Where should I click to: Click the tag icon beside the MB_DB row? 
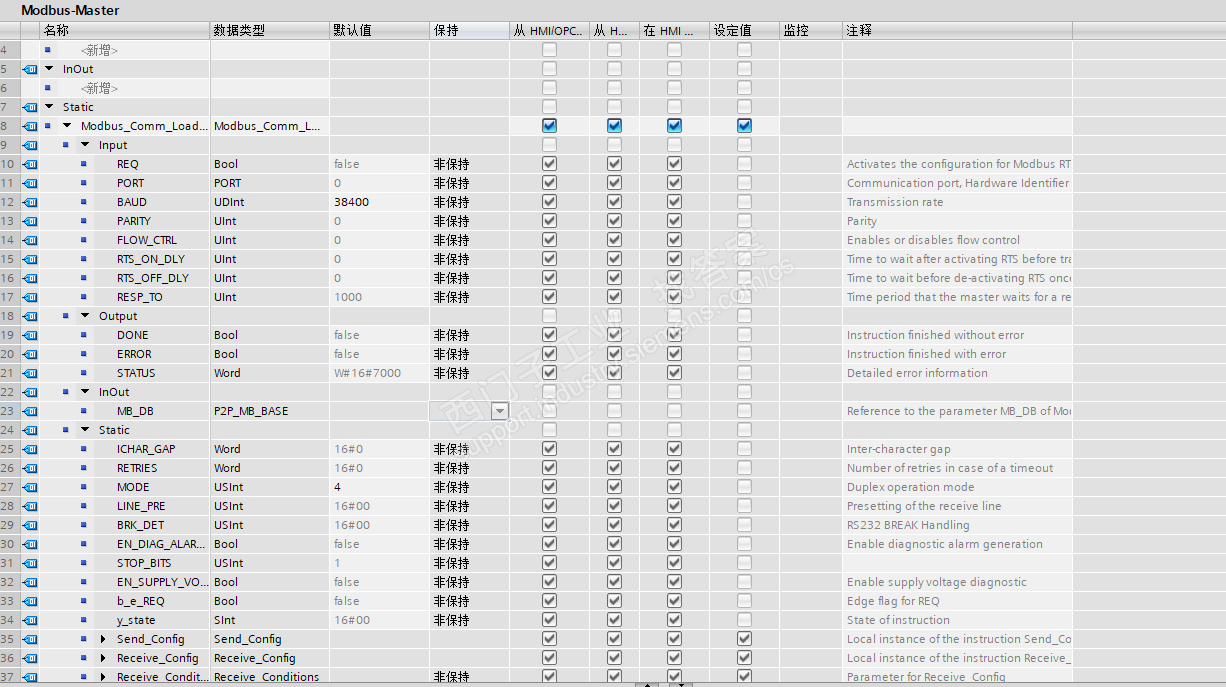30,411
